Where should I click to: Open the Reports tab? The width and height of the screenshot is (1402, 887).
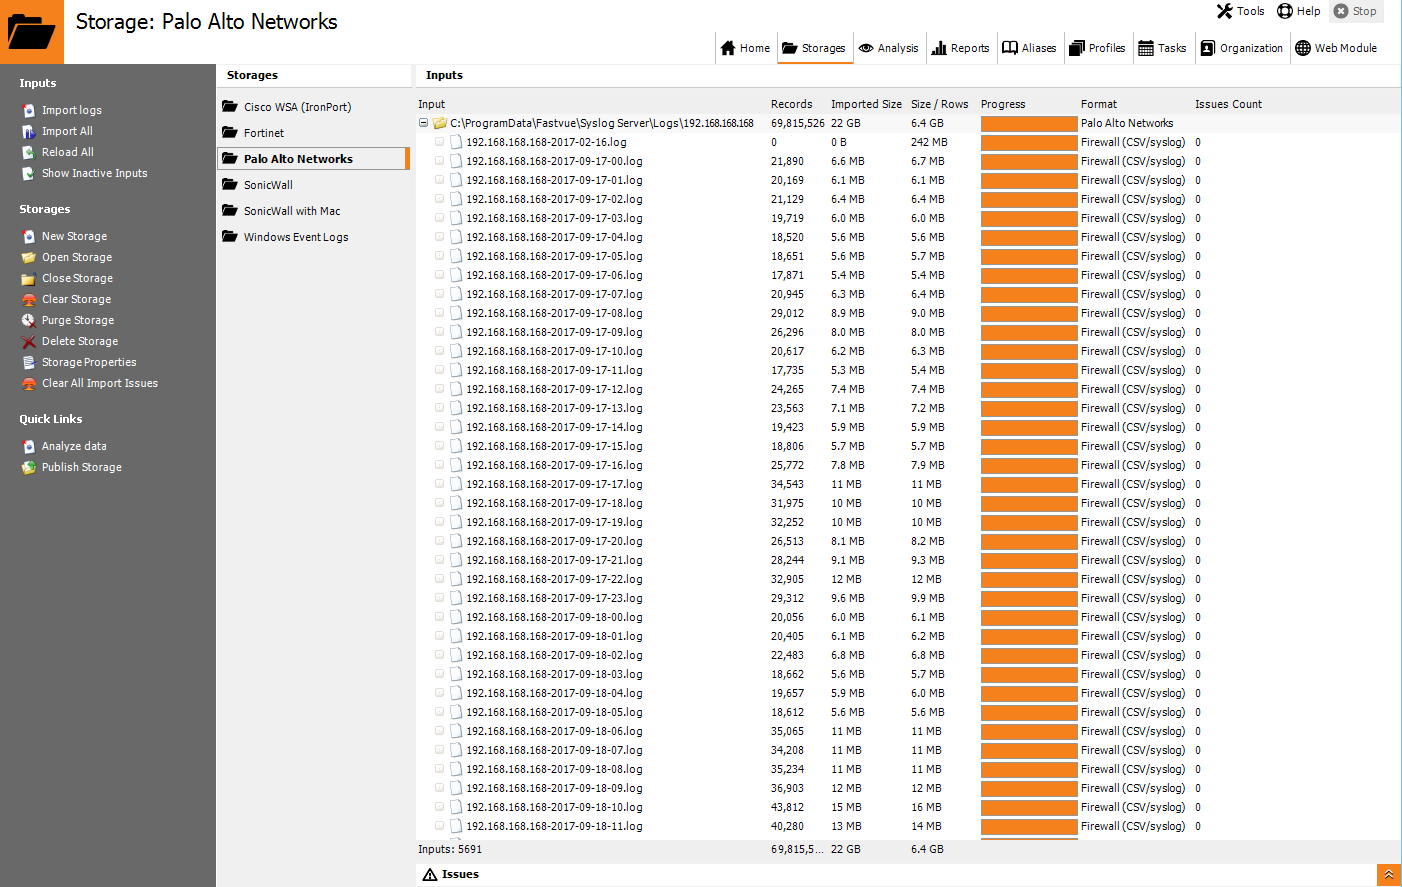(960, 48)
